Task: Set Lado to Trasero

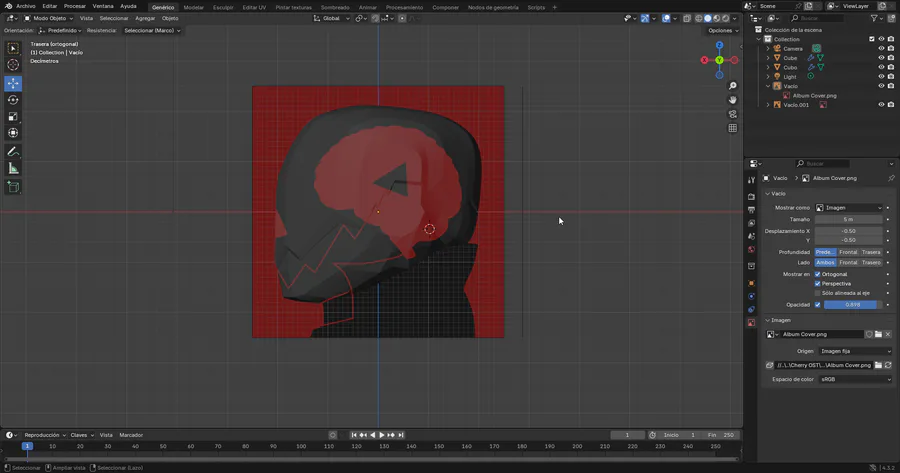Action: 871,262
